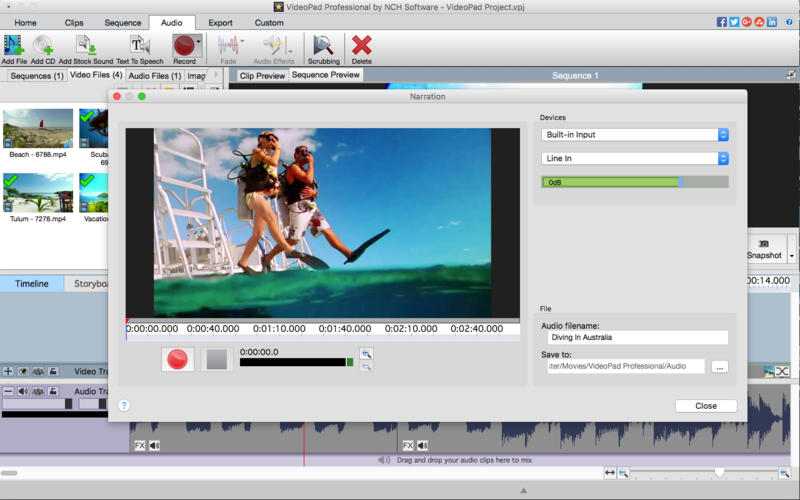
Task: Click the transition icon on video clip end
Action: [x=783, y=371]
